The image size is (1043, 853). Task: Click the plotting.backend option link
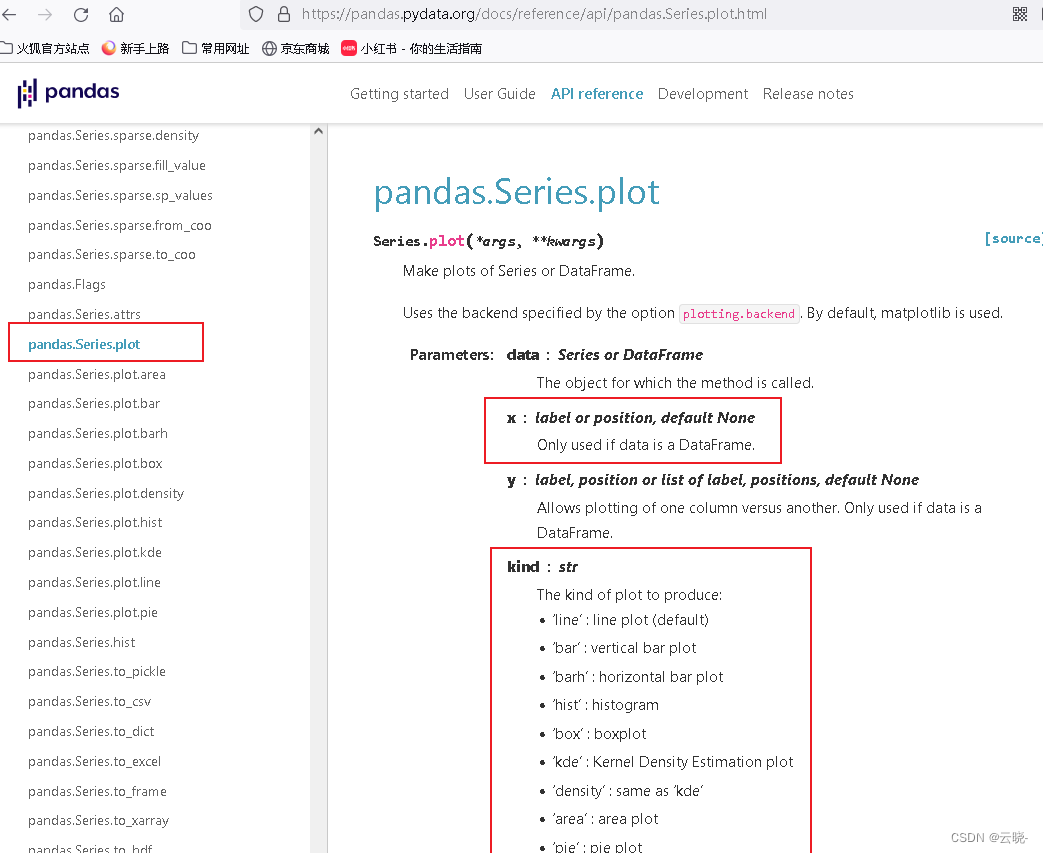coord(738,313)
